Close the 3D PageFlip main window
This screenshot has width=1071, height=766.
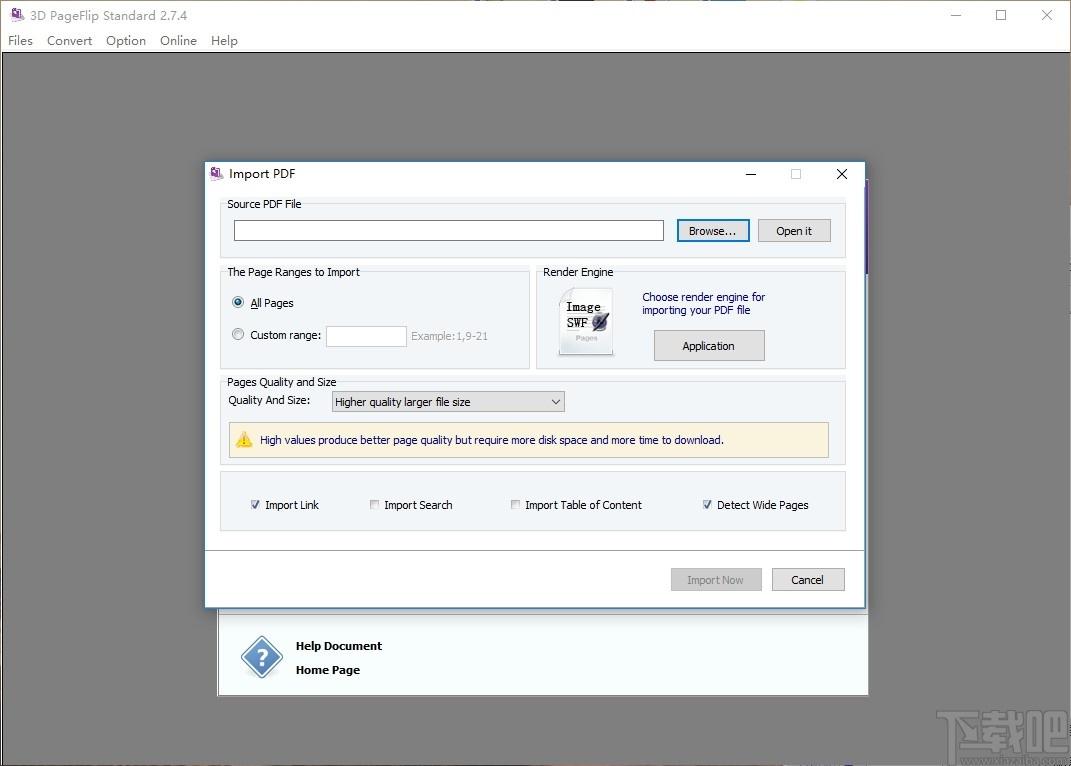(x=1046, y=15)
